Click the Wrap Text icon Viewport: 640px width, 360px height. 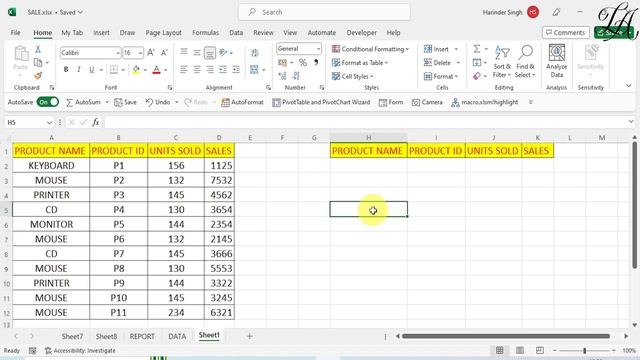tap(255, 53)
